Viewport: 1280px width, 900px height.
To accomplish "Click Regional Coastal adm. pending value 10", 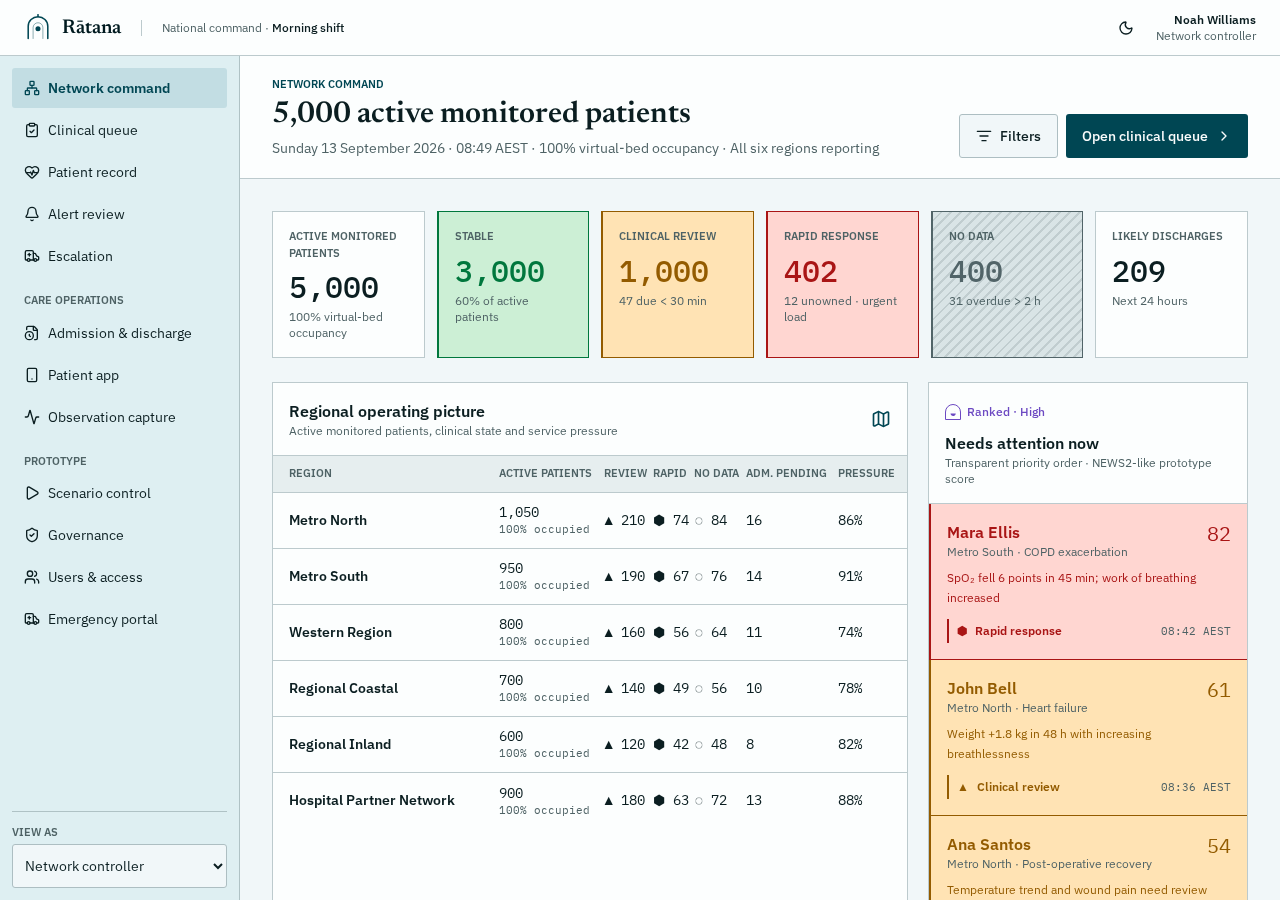I will (x=754, y=688).
